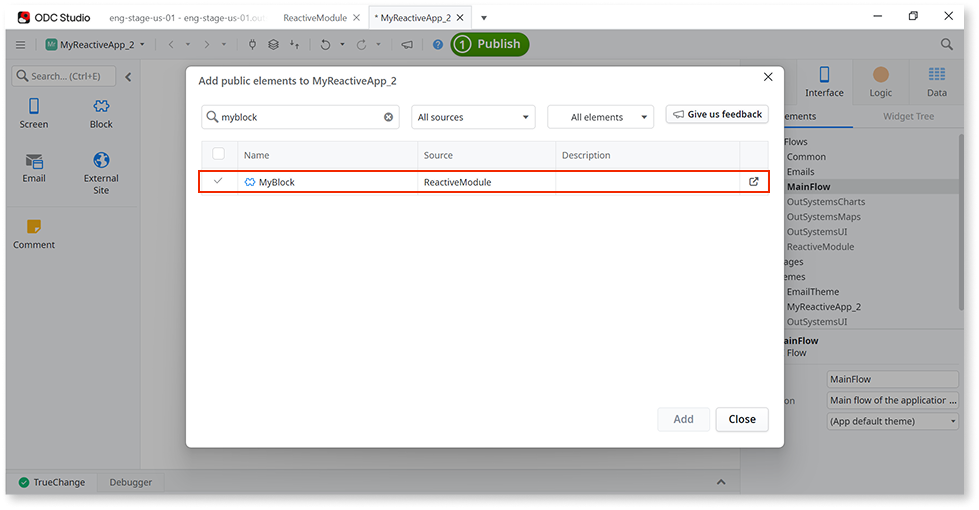Click the Search (Ctrl+E) field in toolbox
This screenshot has height=510, width=979.
point(64,76)
